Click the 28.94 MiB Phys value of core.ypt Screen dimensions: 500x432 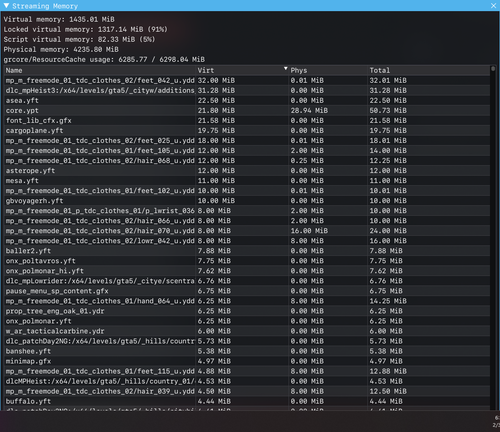(x=309, y=110)
